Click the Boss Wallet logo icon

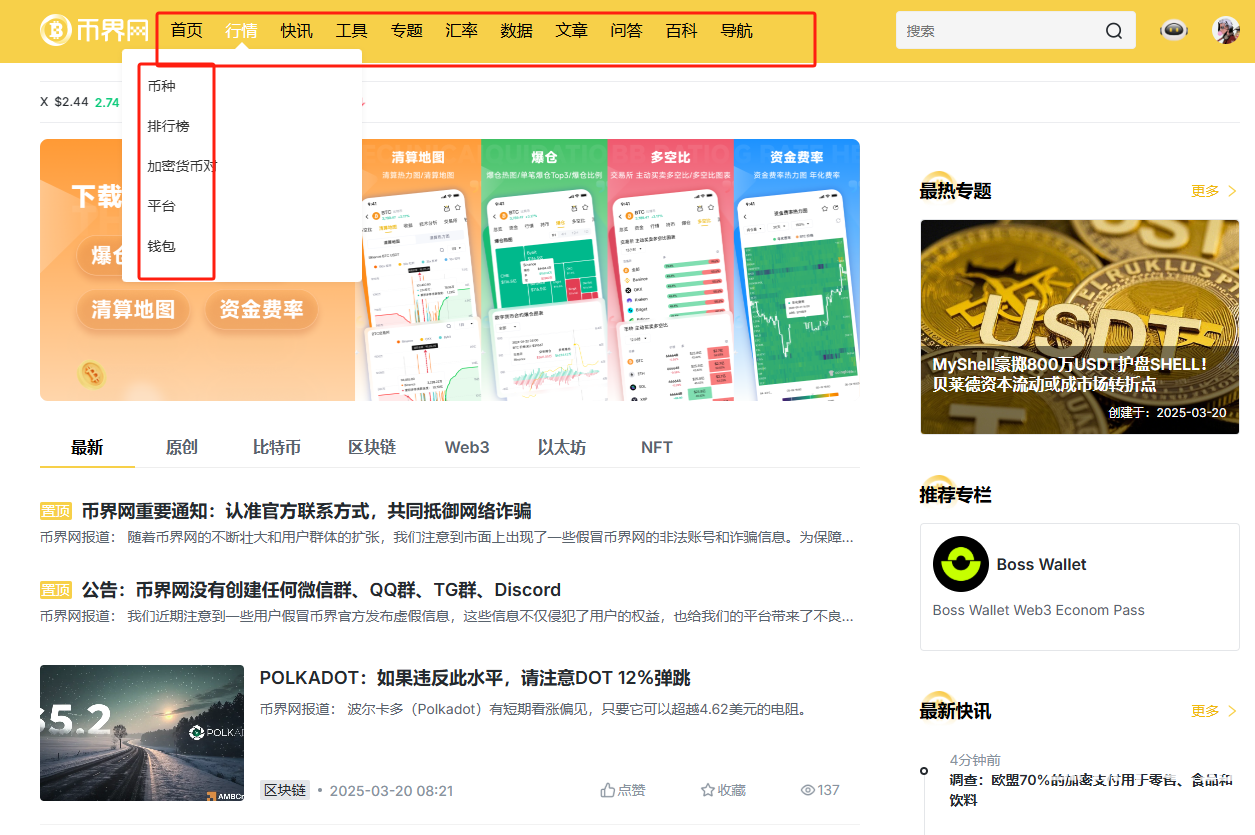(x=960, y=564)
